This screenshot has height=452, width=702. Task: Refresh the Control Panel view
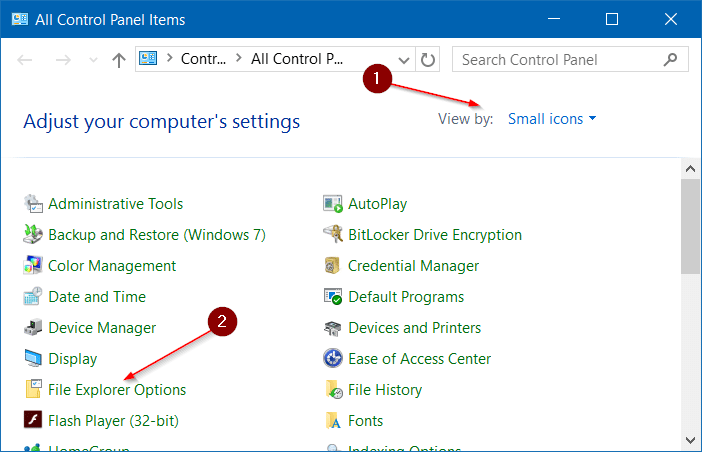point(428,59)
